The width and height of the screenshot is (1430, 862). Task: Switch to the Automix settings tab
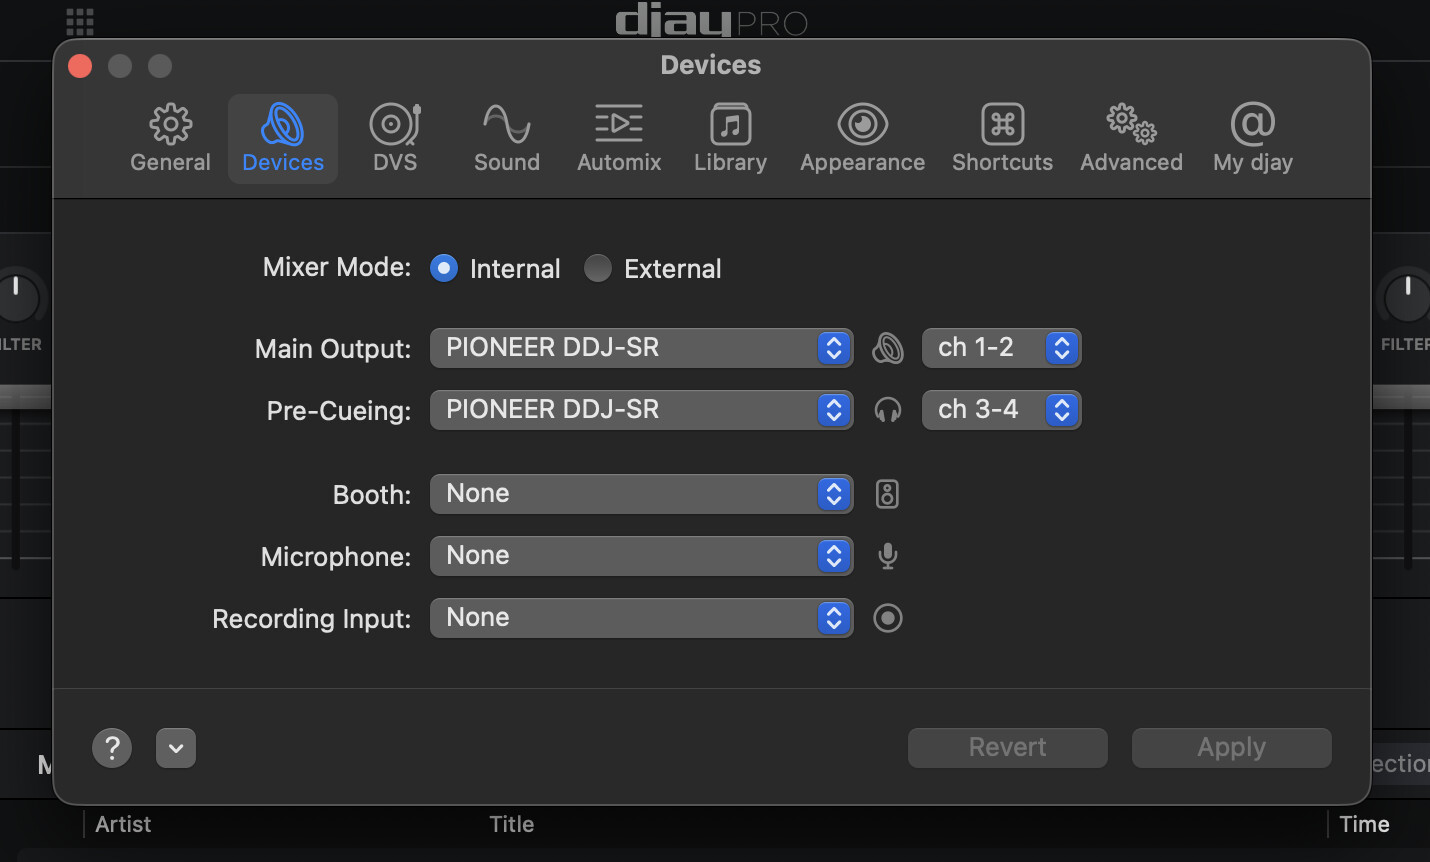point(619,138)
